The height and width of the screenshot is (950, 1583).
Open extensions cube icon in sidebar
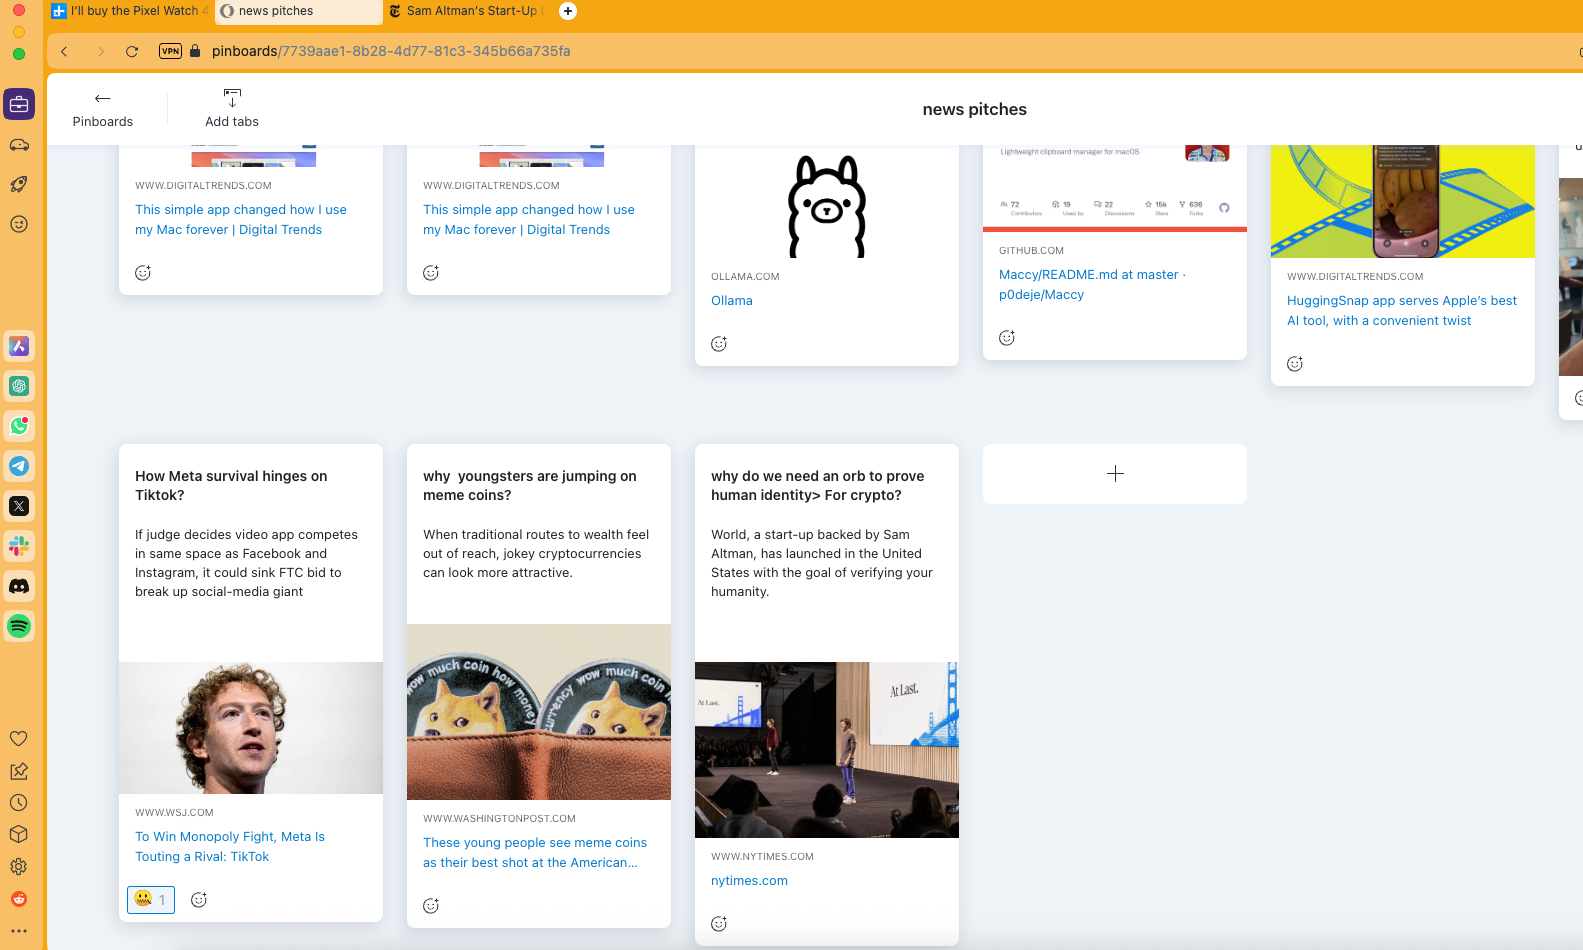pyautogui.click(x=18, y=834)
